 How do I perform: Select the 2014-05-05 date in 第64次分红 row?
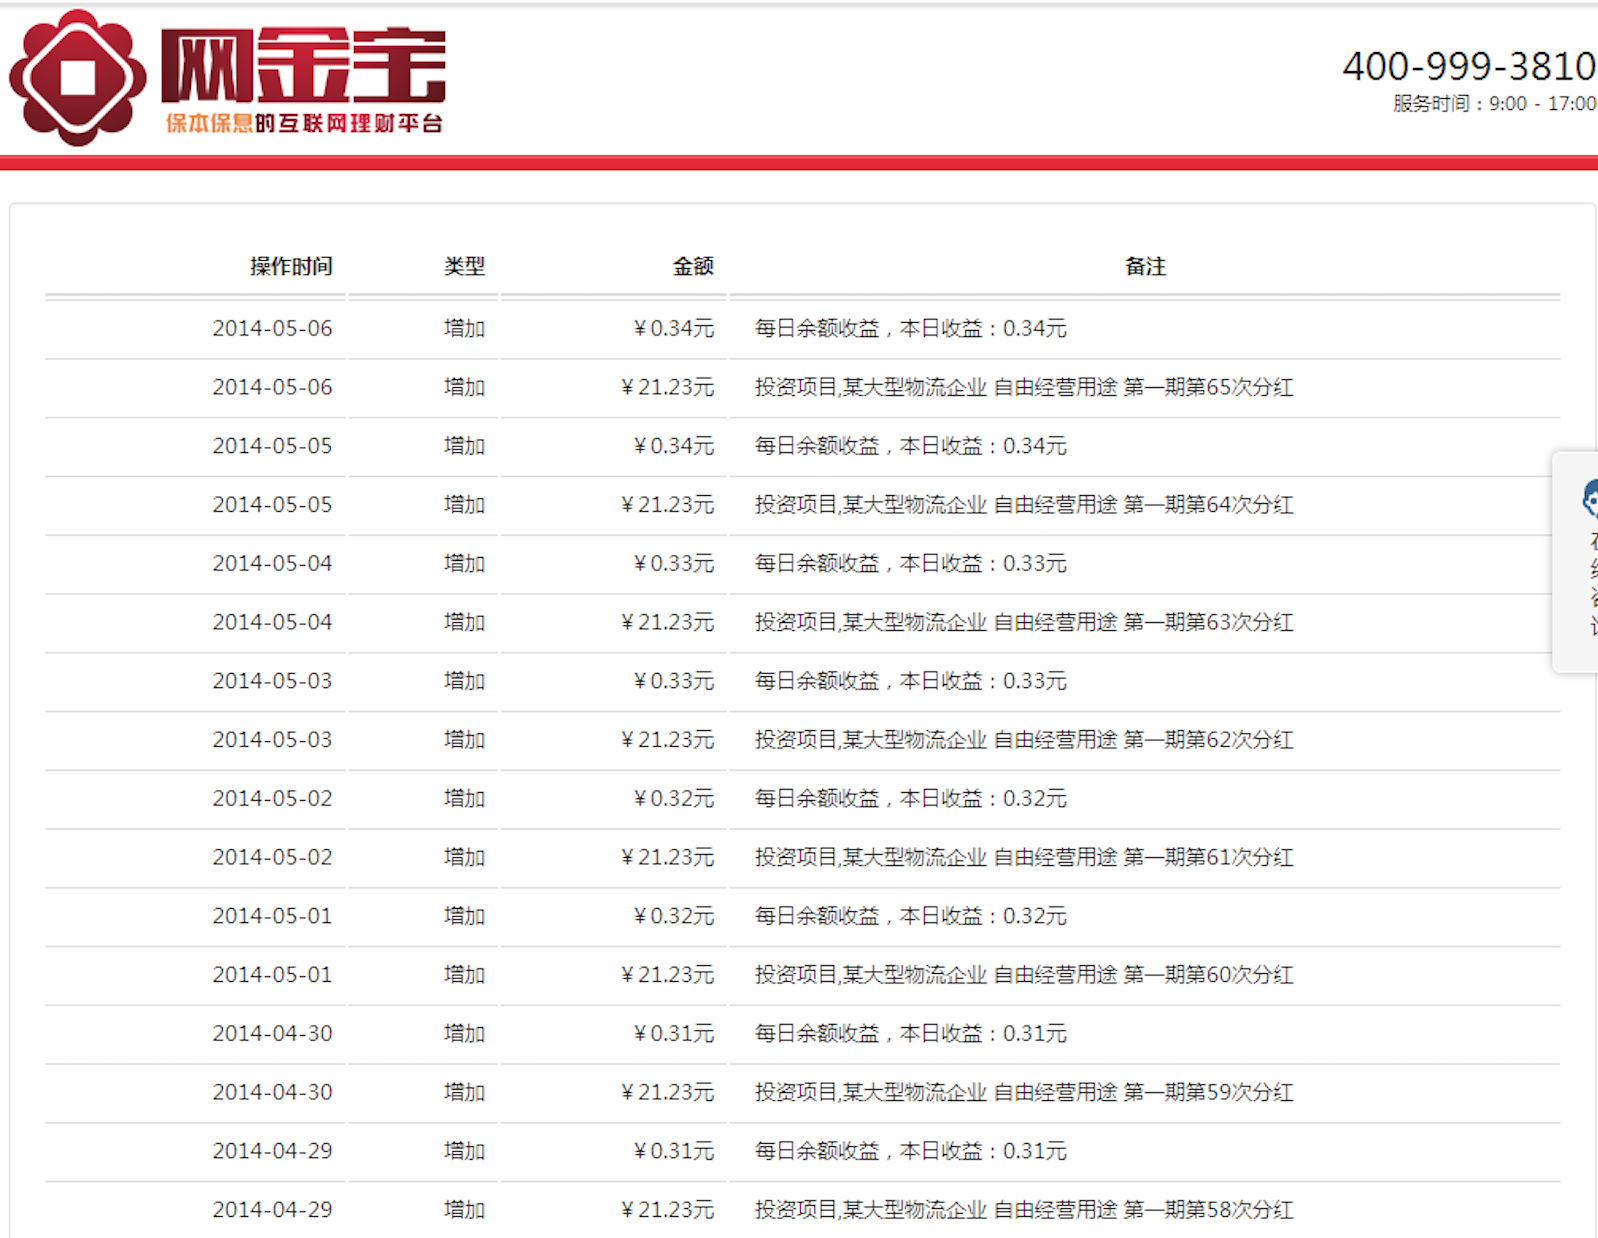pos(272,505)
